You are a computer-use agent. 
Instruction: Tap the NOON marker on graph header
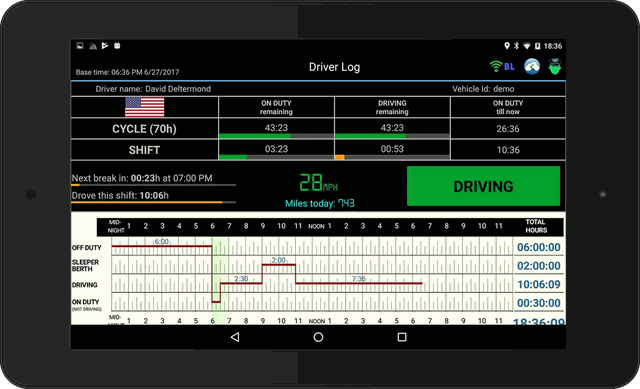click(316, 227)
